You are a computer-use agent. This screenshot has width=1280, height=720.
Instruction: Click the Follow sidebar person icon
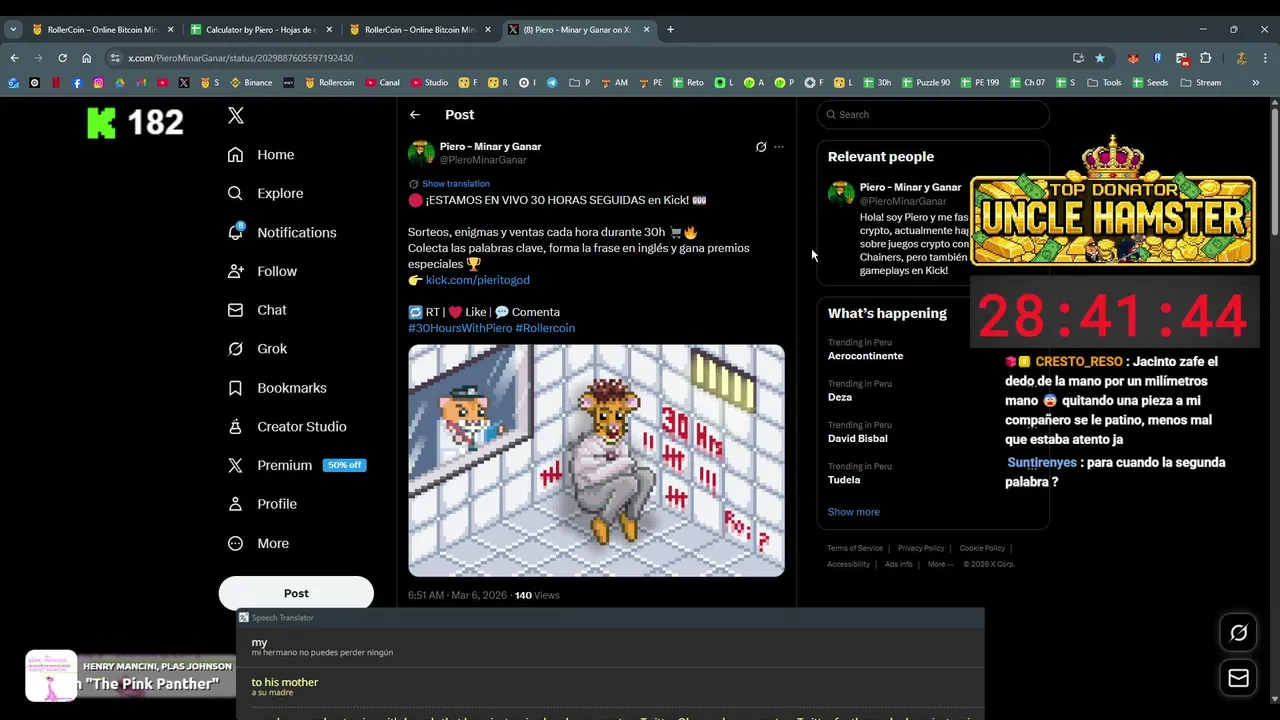click(235, 271)
